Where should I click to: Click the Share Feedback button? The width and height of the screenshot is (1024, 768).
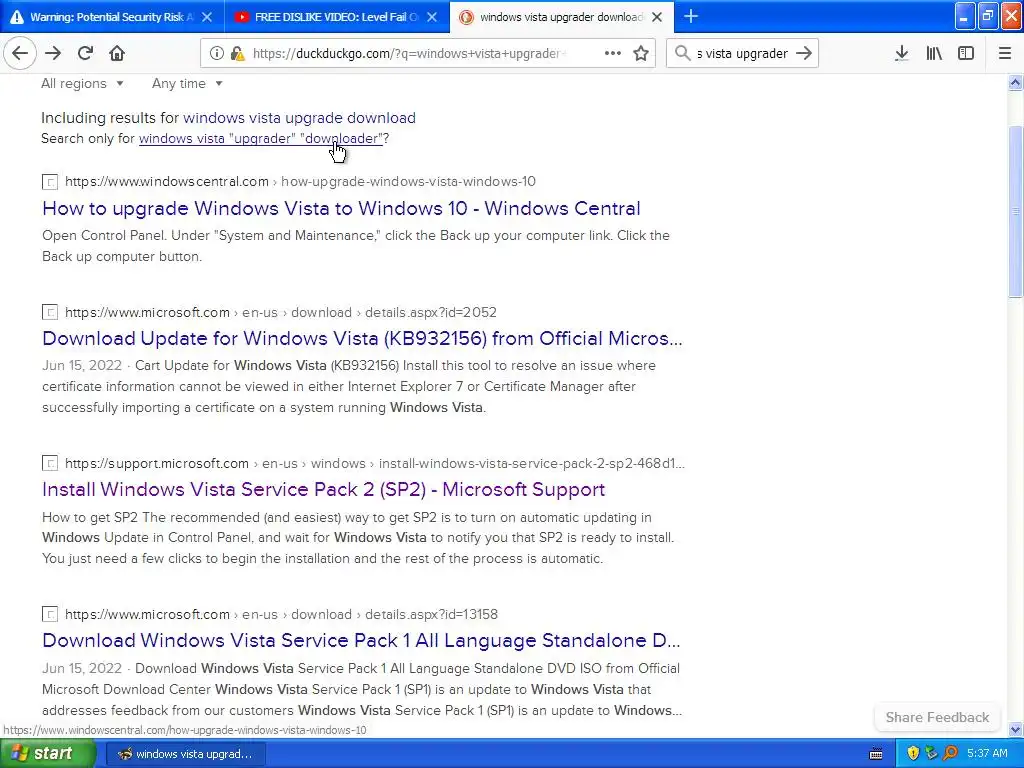point(937,717)
